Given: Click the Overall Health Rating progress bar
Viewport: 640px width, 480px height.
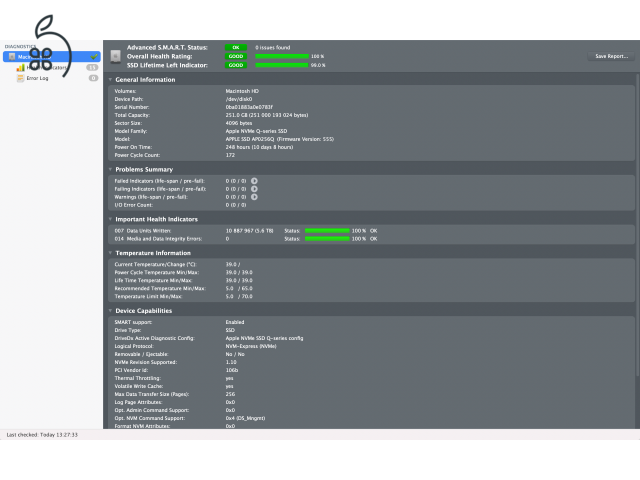Looking at the screenshot, I should tap(282, 56).
